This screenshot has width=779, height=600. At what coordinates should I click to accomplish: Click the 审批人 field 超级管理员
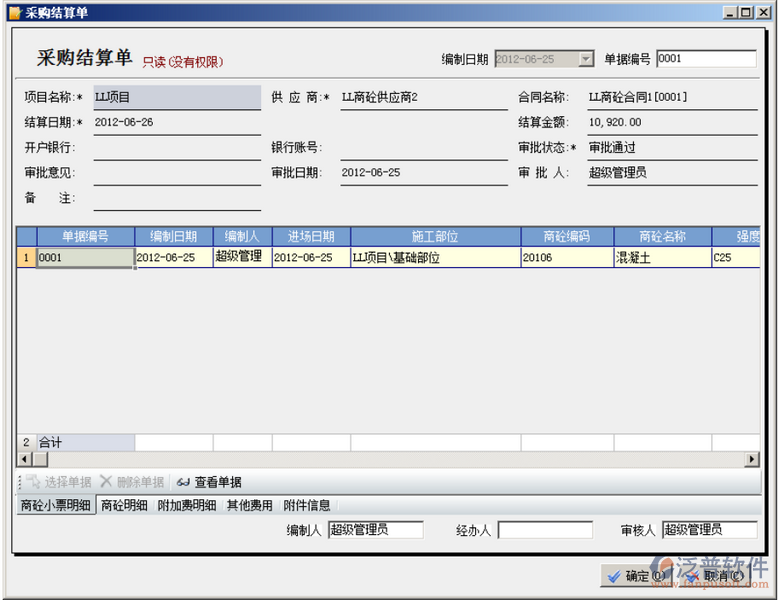pyautogui.click(x=672, y=173)
